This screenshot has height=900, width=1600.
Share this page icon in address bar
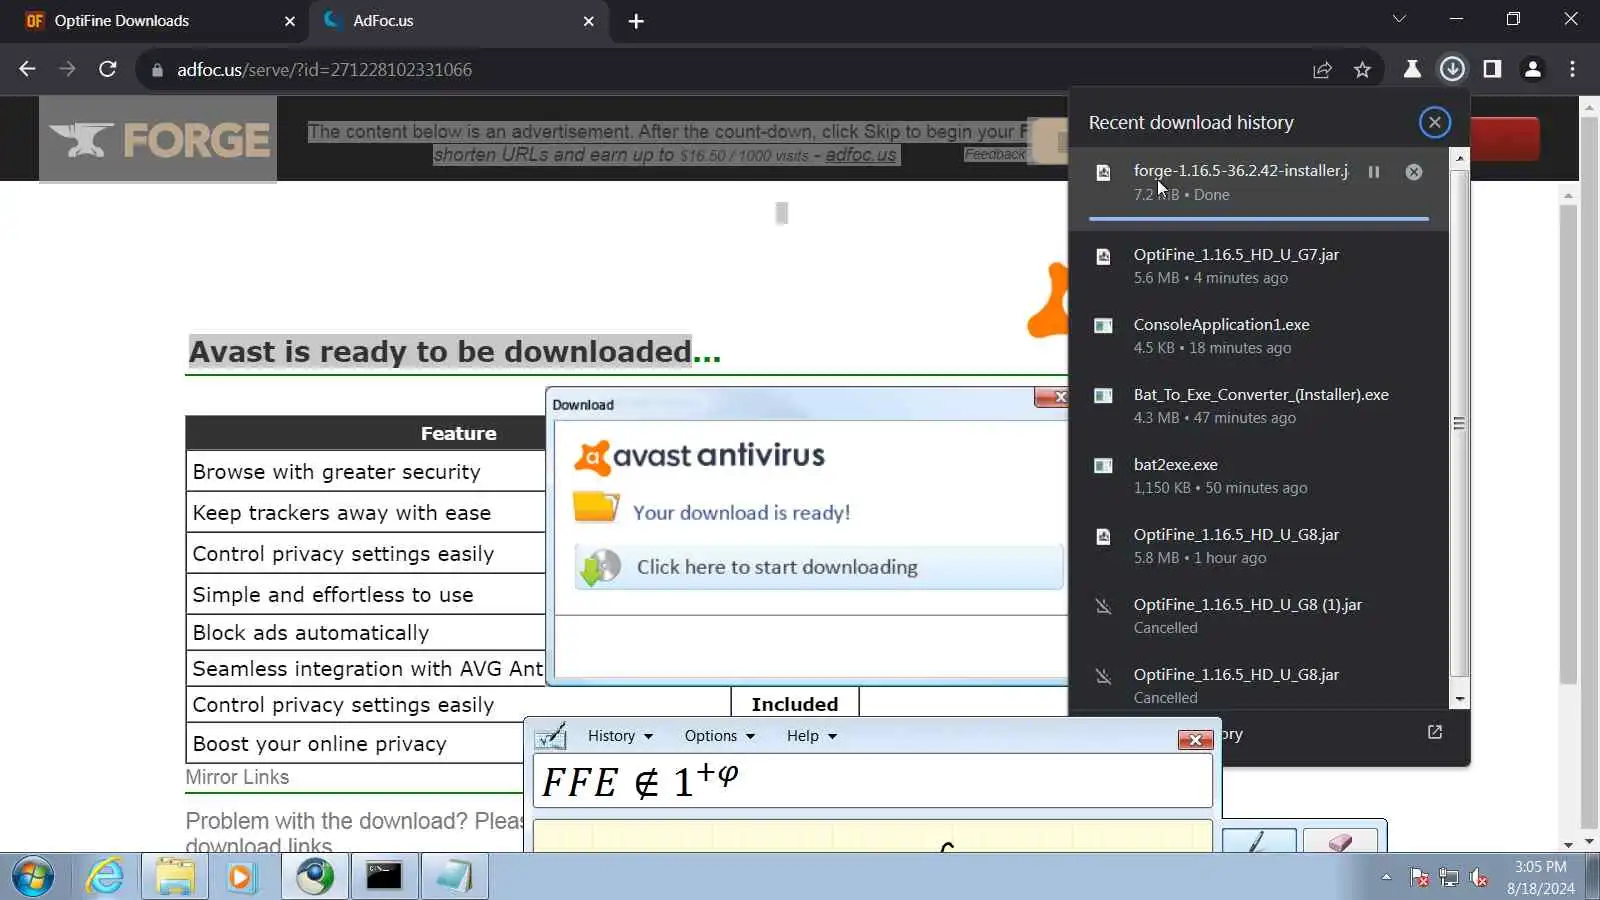1322,69
